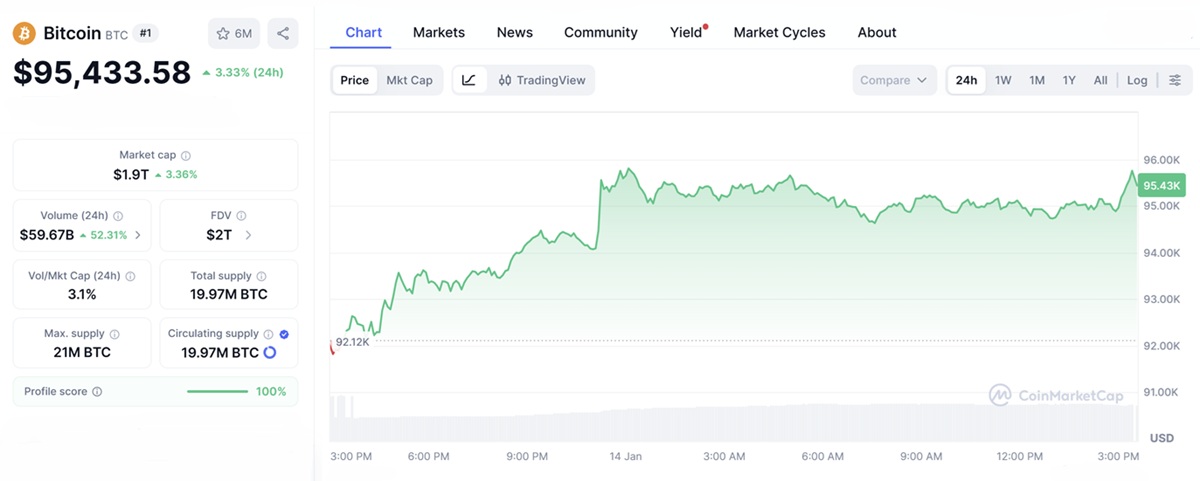Click the 21M BTC max supply value
The image size is (1200, 481).
[82, 352]
